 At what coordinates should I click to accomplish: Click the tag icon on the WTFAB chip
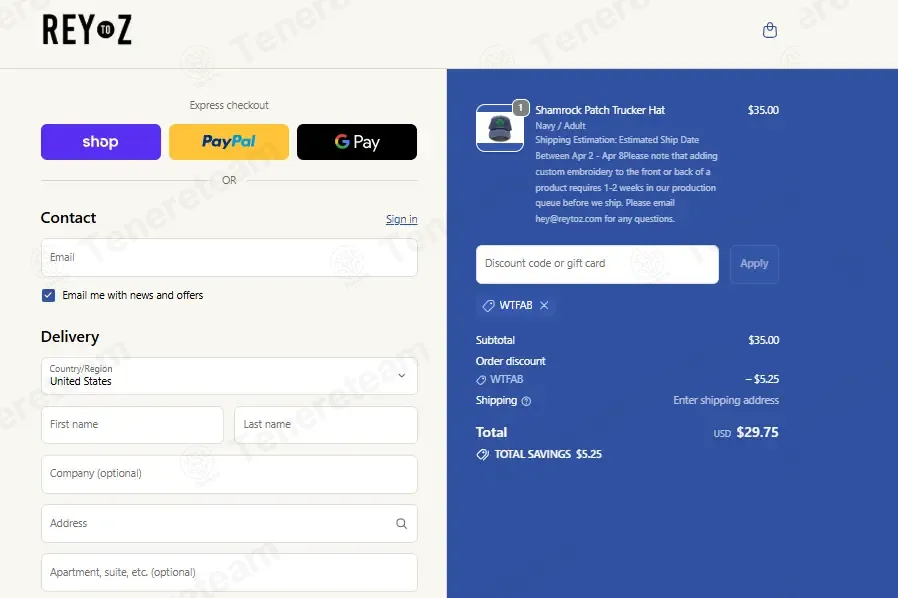pyautogui.click(x=489, y=305)
